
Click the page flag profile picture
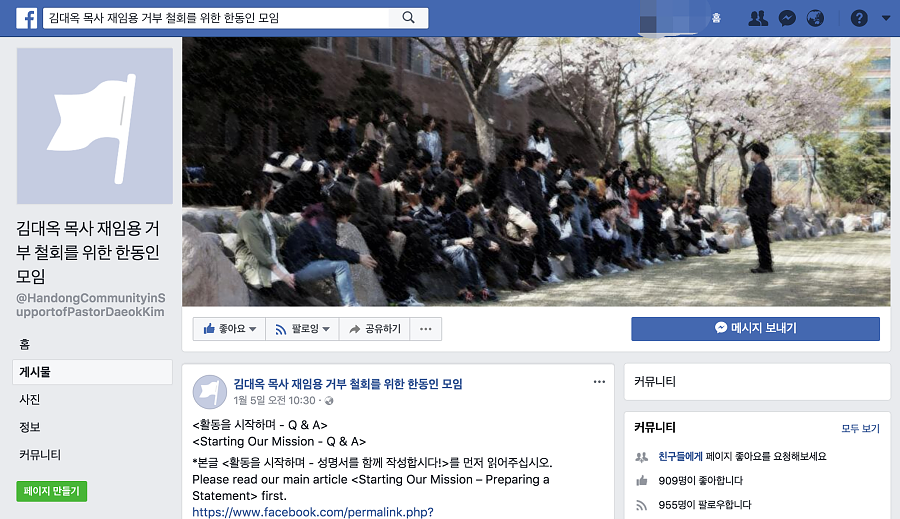(95, 126)
